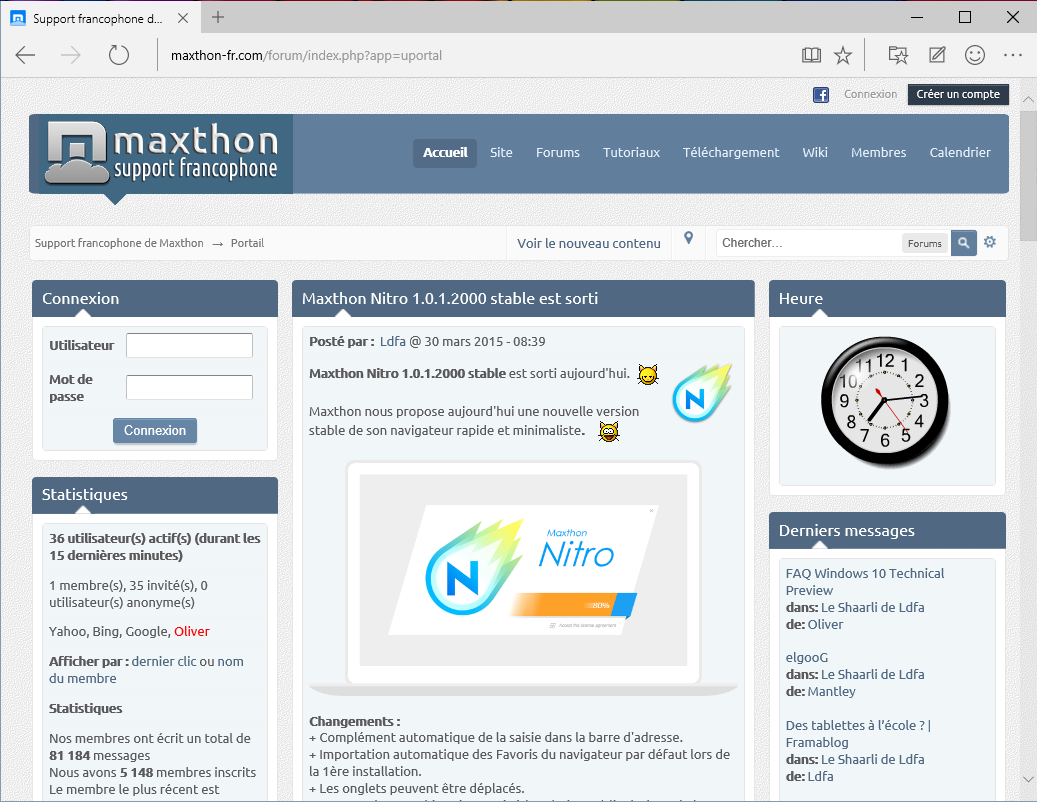Click the page scrollbar down arrow

(1028, 780)
